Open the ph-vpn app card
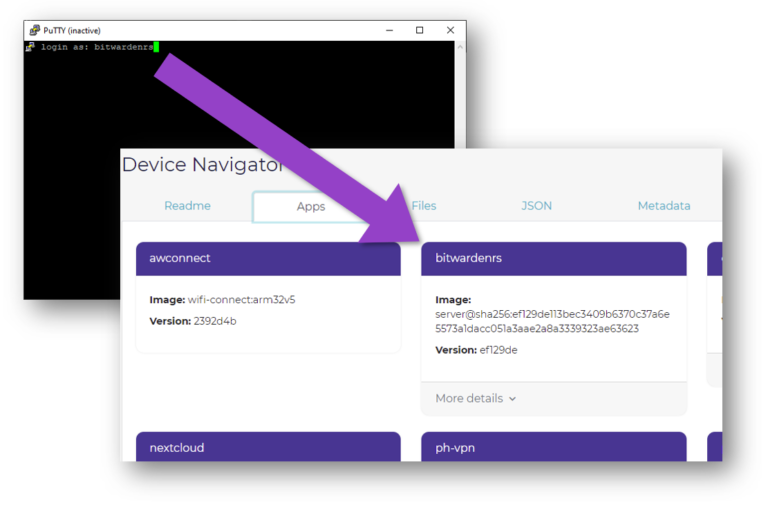 point(554,446)
